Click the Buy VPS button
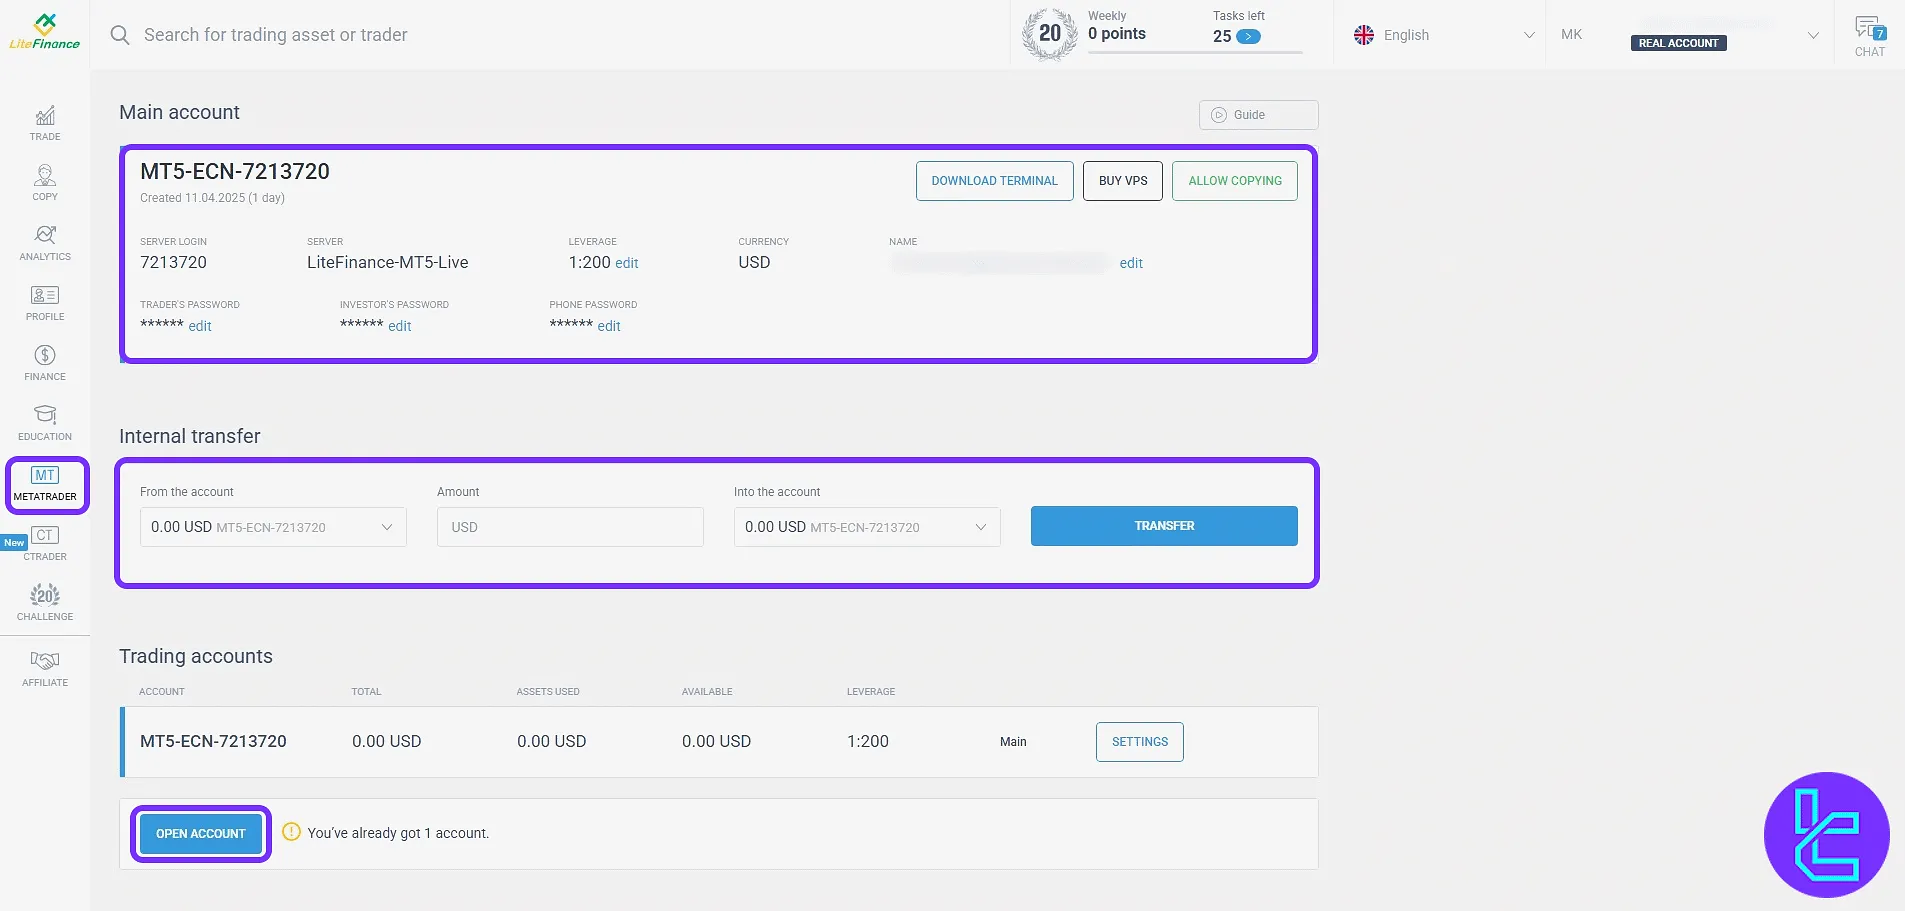 pyautogui.click(x=1123, y=181)
